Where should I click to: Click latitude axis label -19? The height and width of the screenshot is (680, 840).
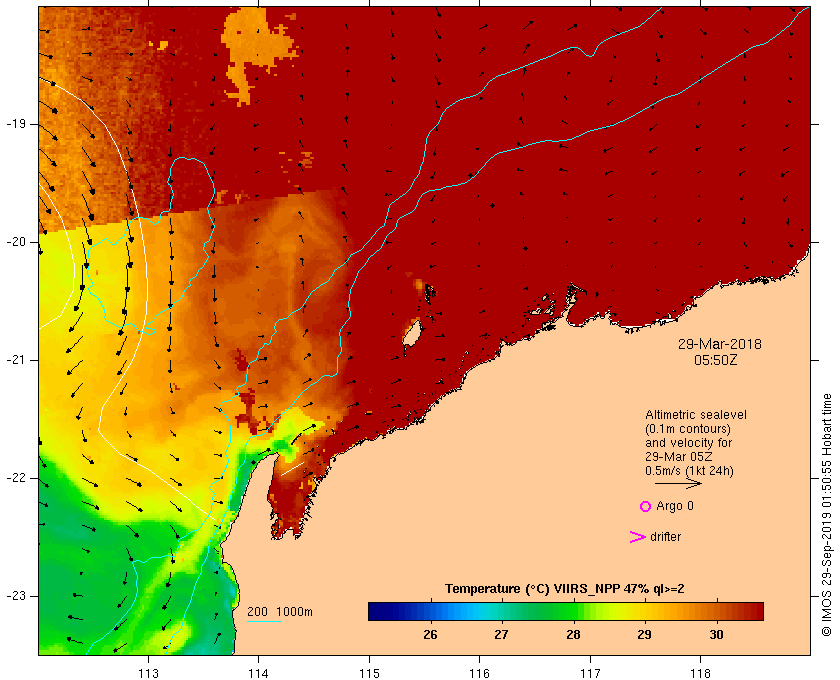tap(16, 124)
